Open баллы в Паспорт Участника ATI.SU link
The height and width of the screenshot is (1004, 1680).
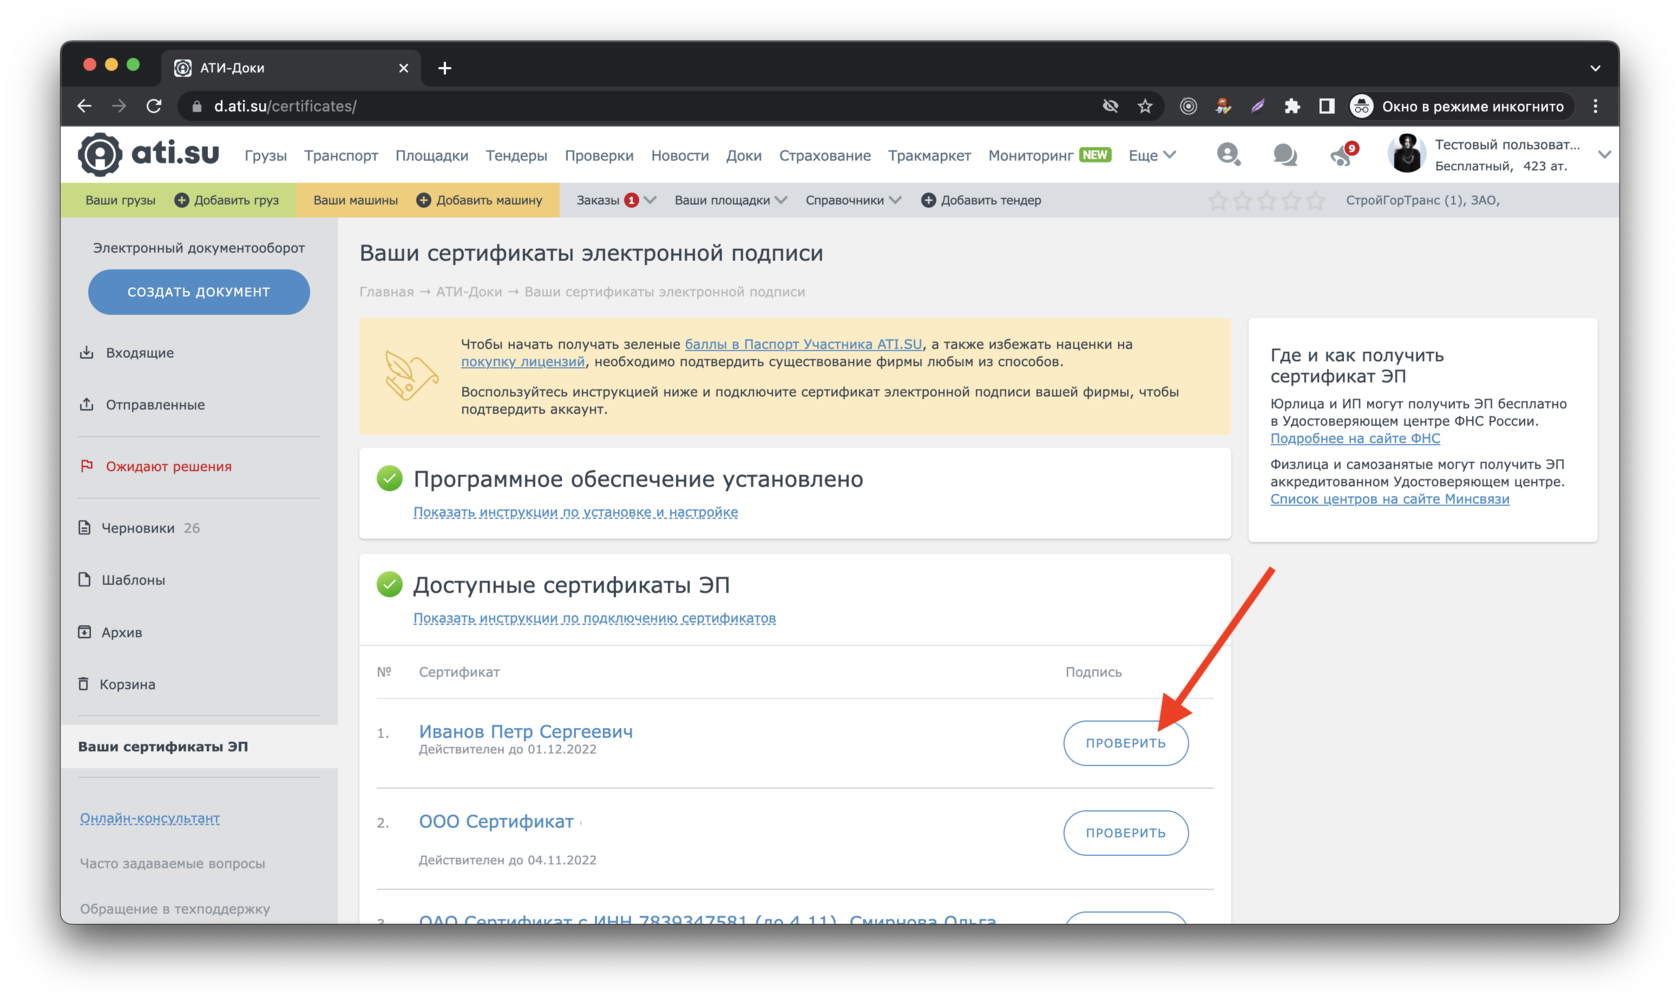click(803, 344)
